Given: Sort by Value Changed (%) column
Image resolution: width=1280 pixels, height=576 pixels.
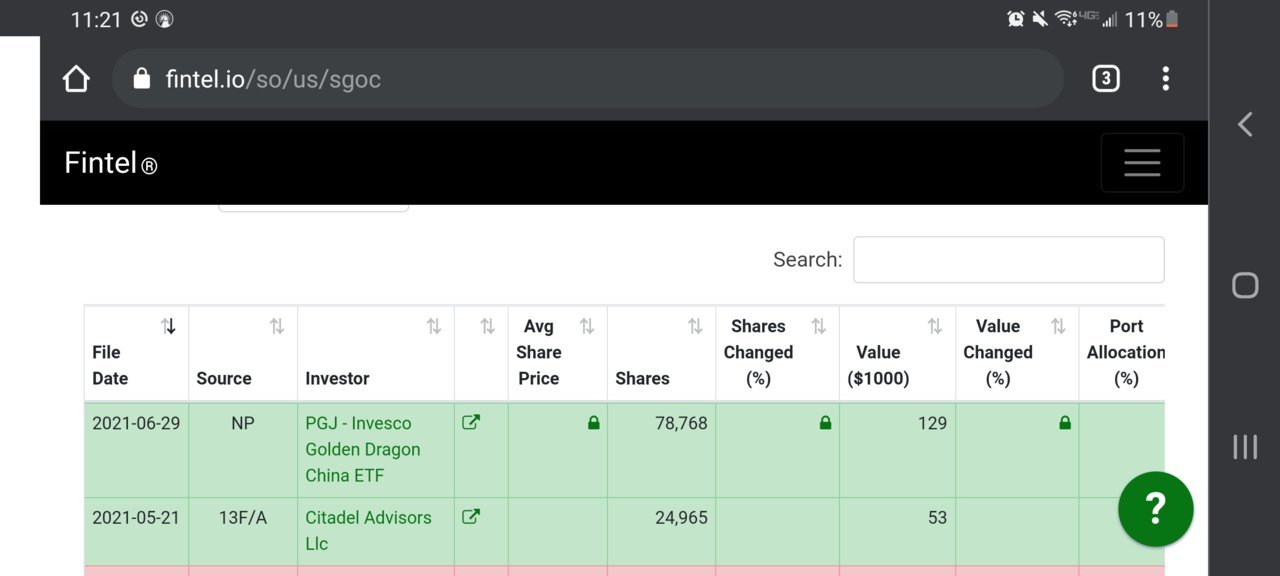Looking at the screenshot, I should tap(1017, 353).
